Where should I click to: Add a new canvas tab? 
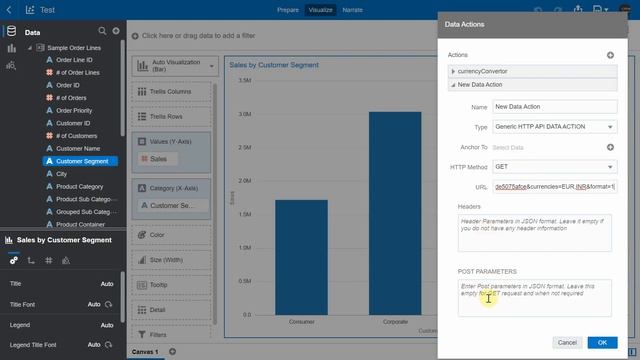tap(172, 351)
